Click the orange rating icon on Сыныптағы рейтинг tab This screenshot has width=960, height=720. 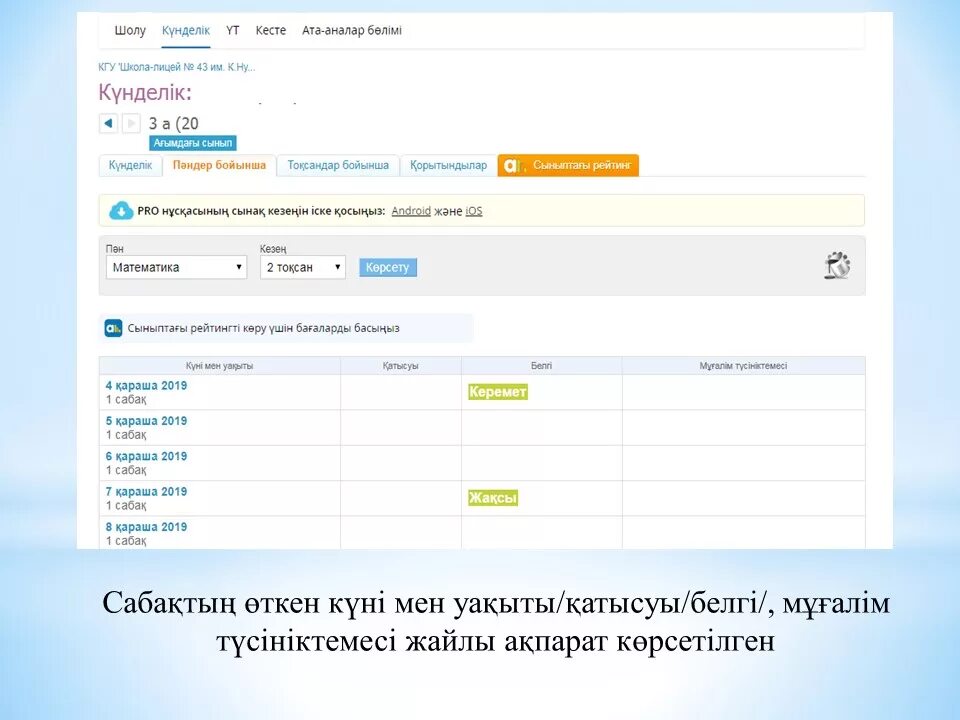click(513, 166)
